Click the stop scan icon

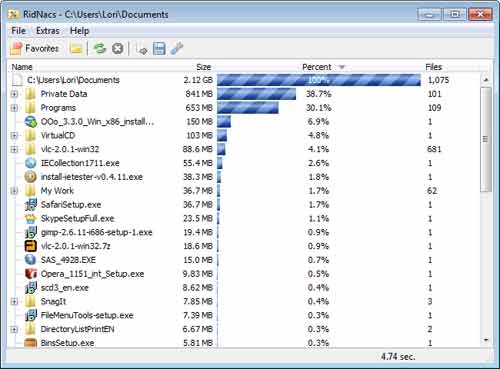click(117, 49)
